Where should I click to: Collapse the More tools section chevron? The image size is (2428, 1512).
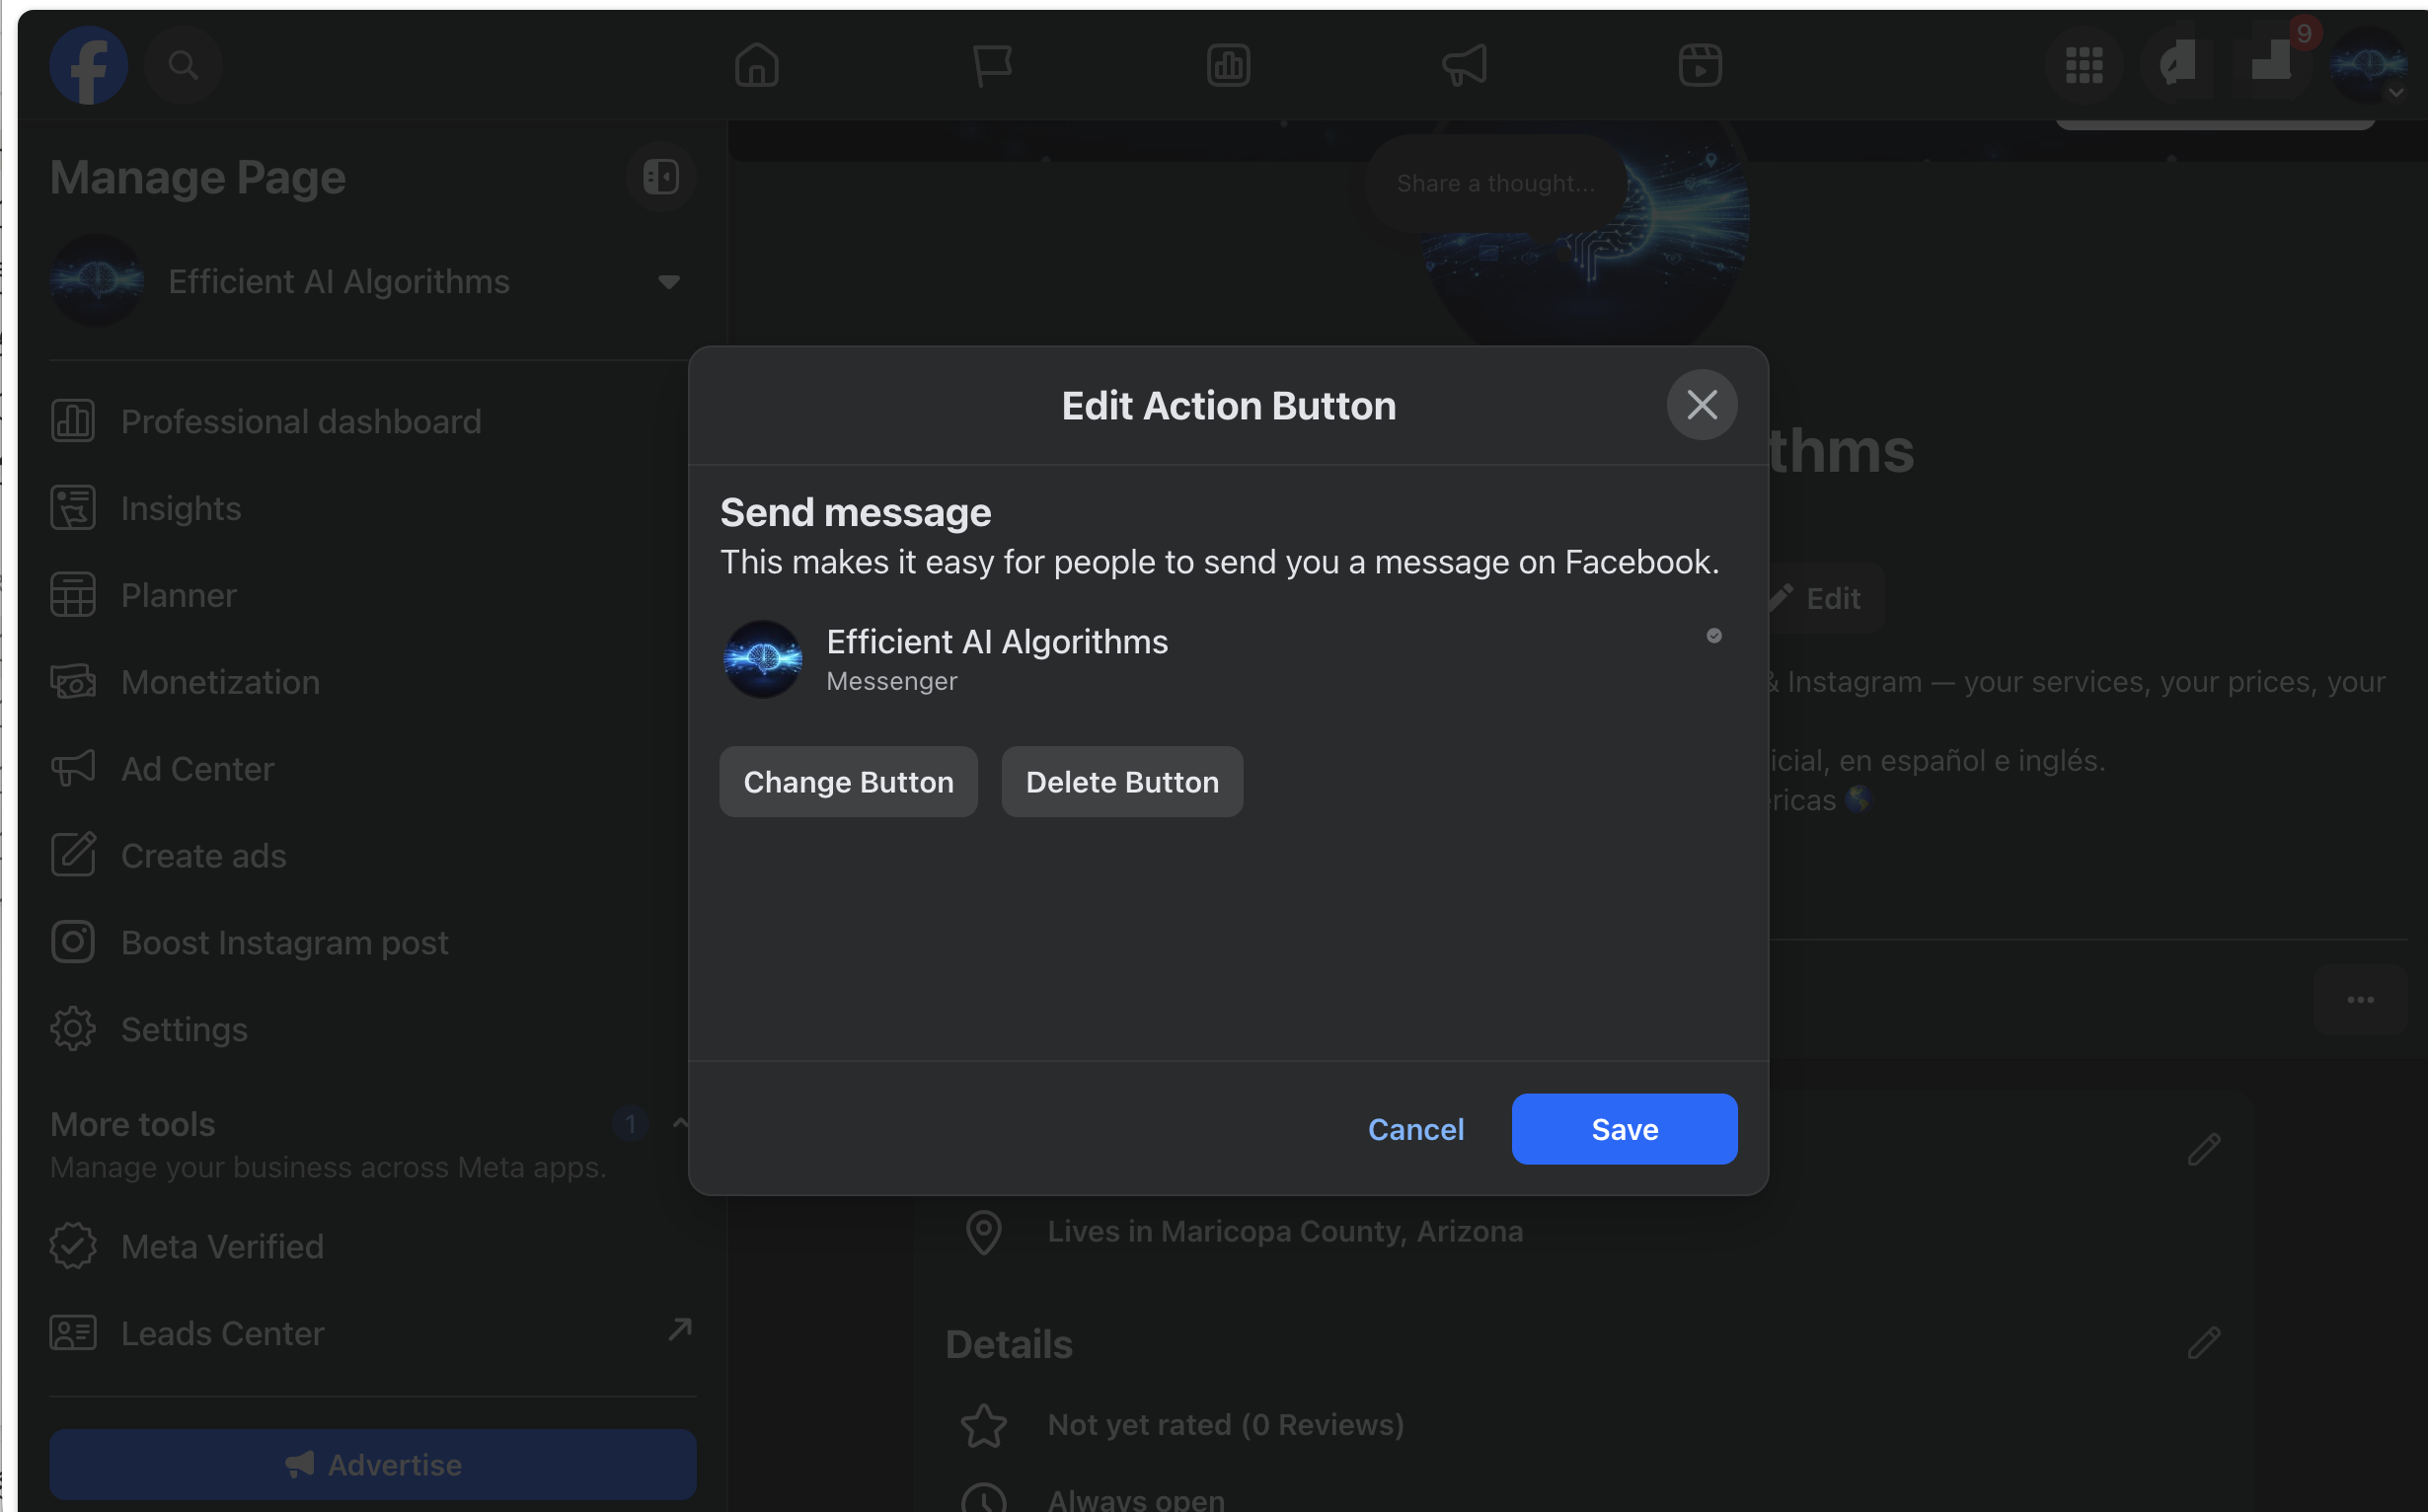pos(680,1123)
